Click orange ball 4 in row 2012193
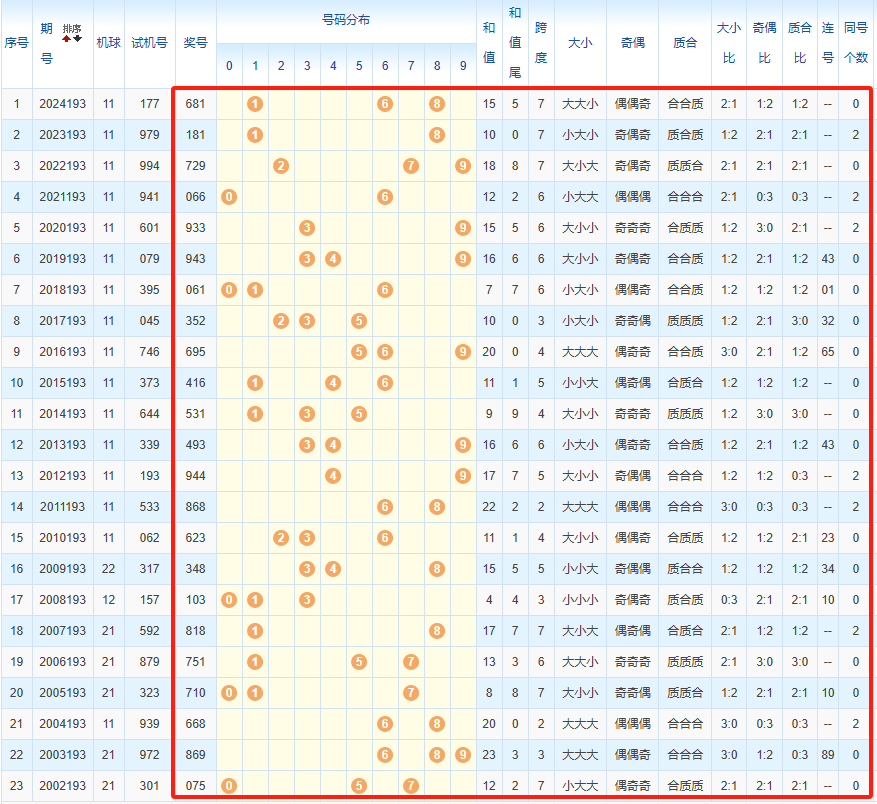877x804 pixels. coord(333,476)
